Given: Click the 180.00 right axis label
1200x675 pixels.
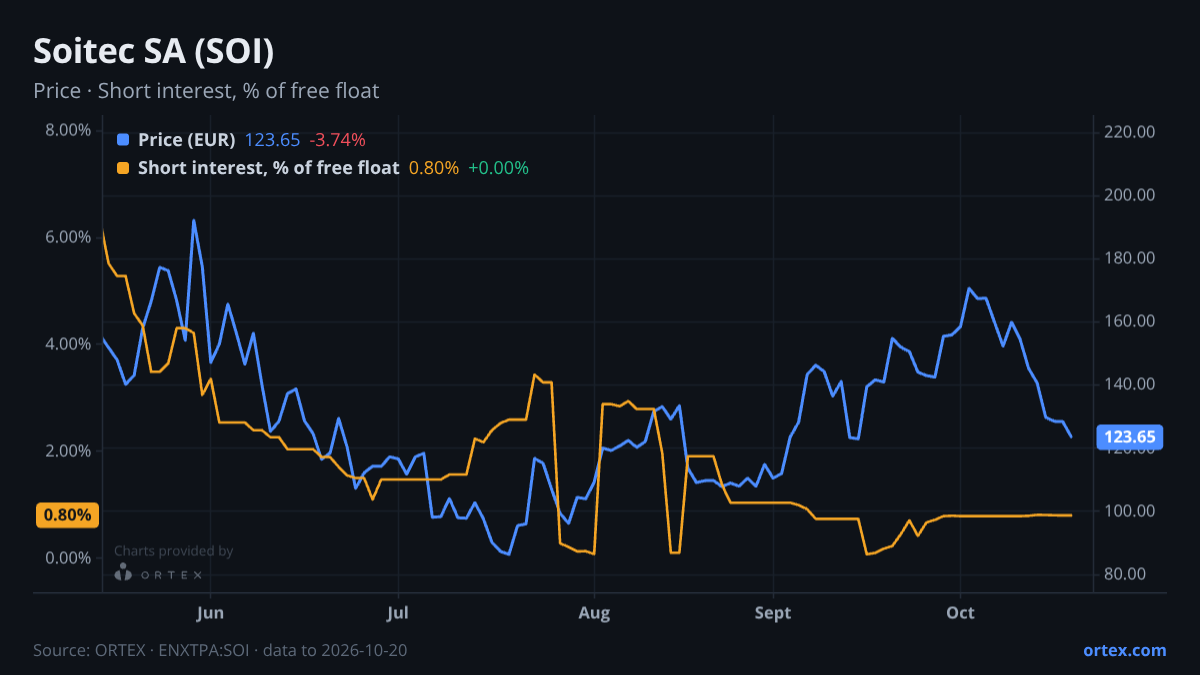Looking at the screenshot, I should [x=1131, y=258].
